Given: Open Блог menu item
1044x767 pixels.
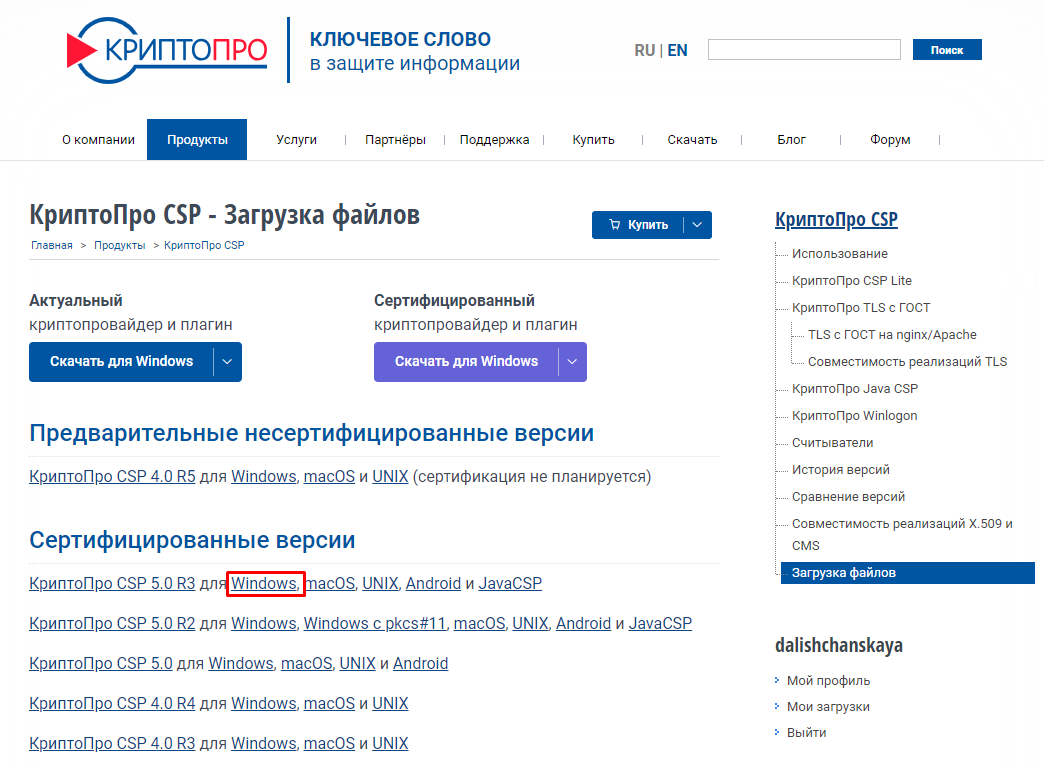Looking at the screenshot, I should point(791,140).
